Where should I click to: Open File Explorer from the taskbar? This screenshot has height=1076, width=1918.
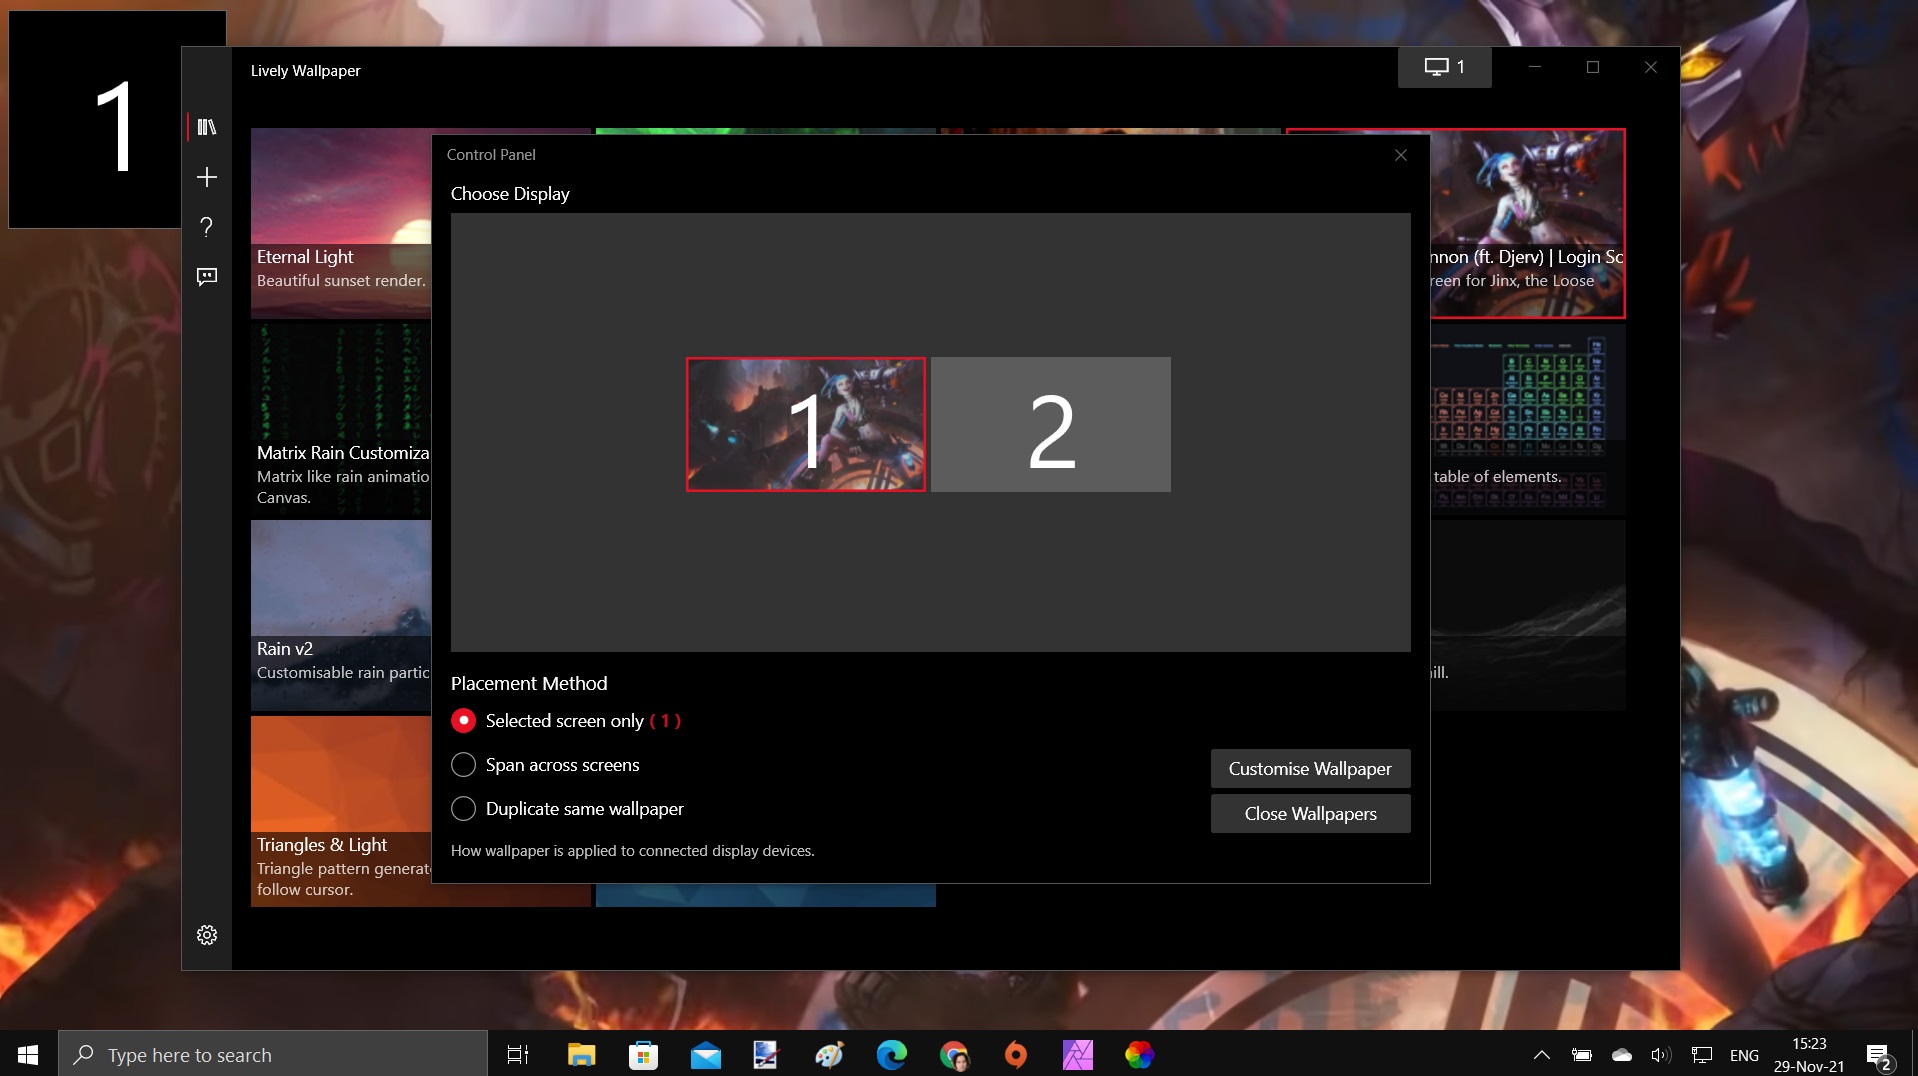click(x=581, y=1055)
